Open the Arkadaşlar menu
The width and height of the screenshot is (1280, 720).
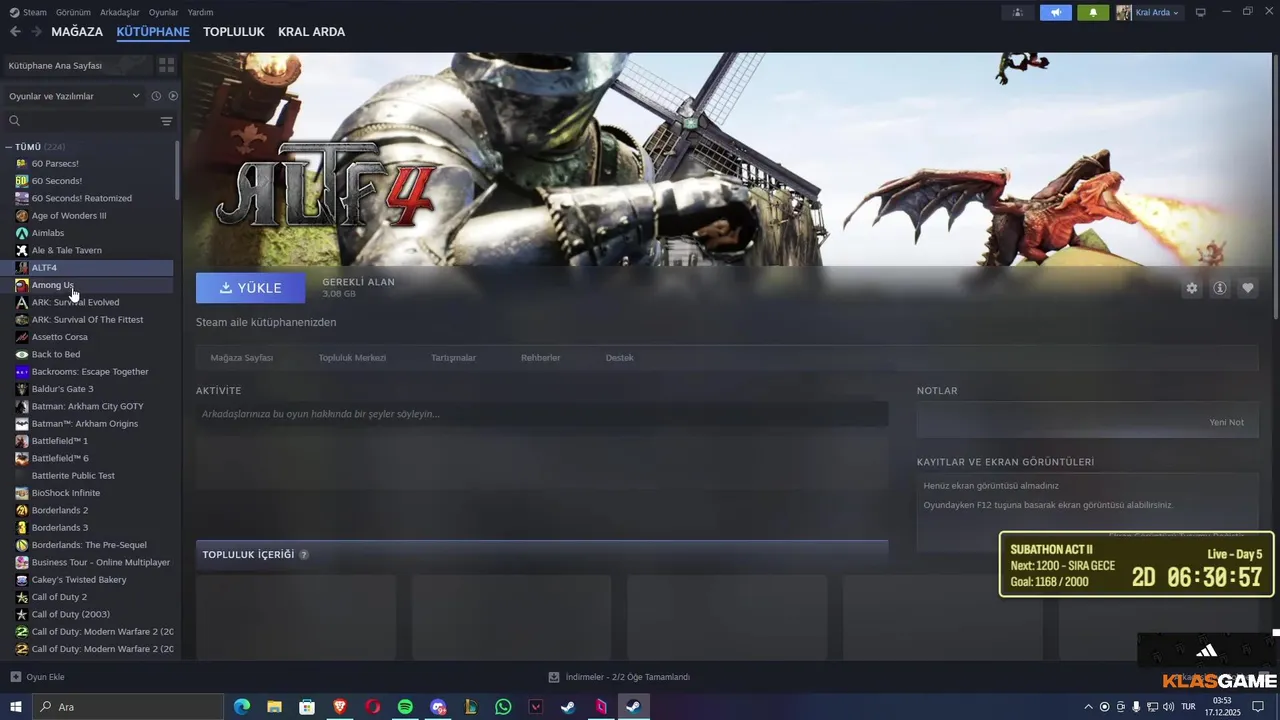click(x=120, y=13)
